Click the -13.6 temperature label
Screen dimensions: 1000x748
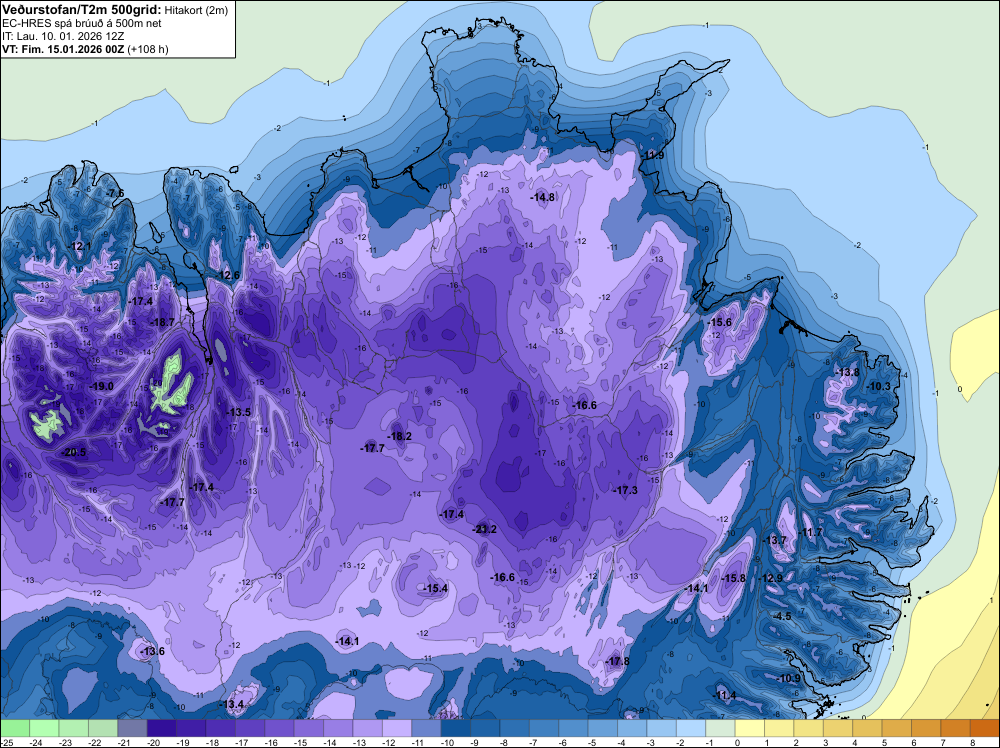pos(153,652)
